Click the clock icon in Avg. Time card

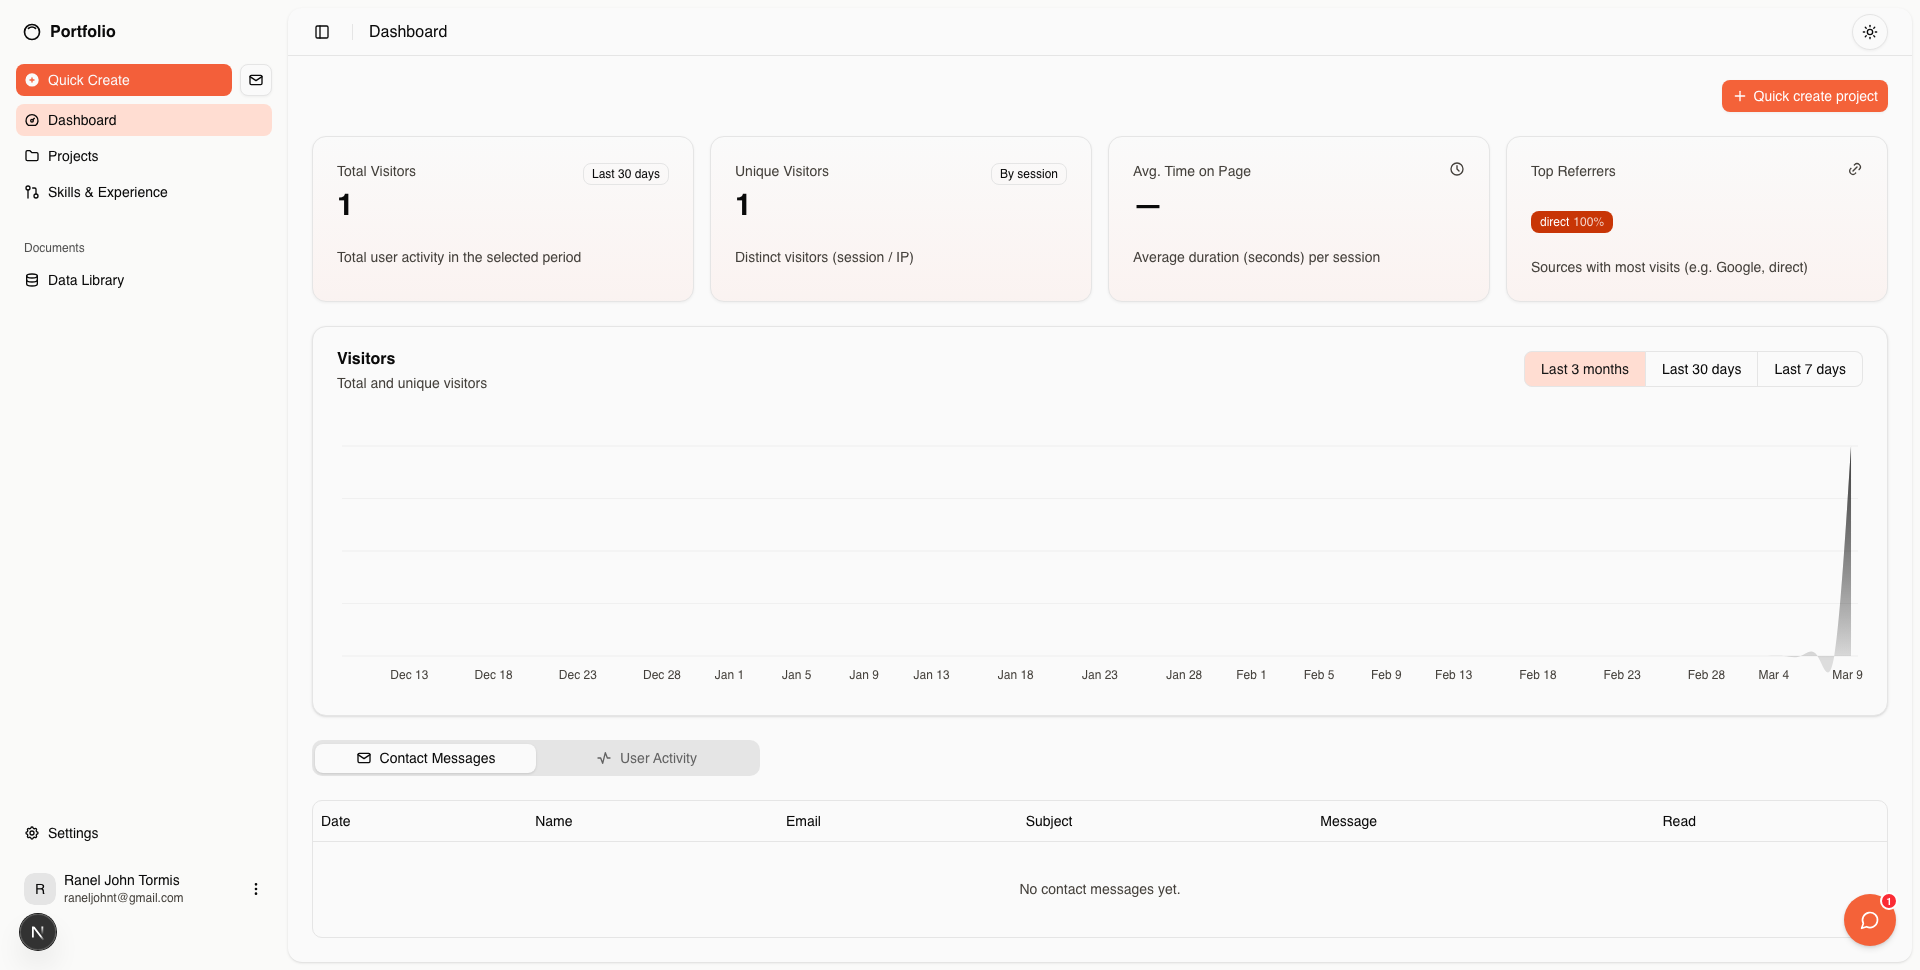click(x=1457, y=170)
